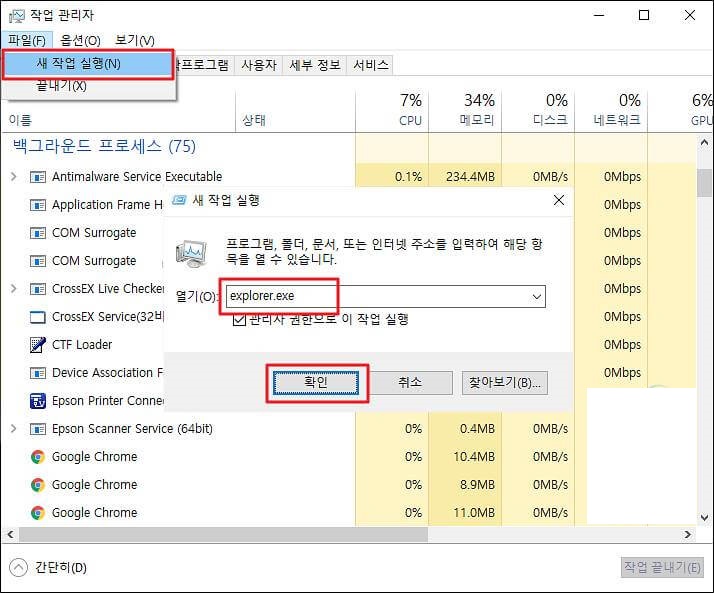The height and width of the screenshot is (593, 714).
Task: Click the Application Frame Host icon
Action: [38, 205]
